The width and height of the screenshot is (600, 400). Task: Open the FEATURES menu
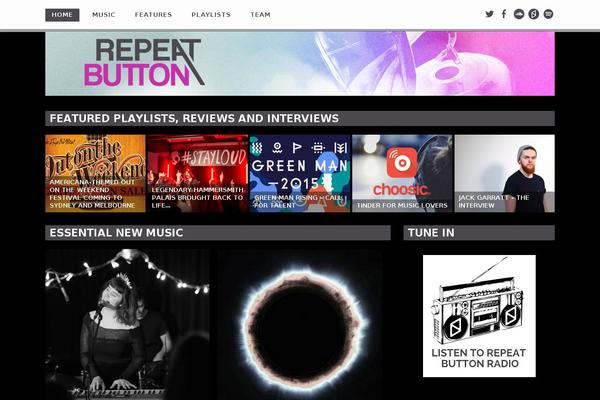pos(153,15)
